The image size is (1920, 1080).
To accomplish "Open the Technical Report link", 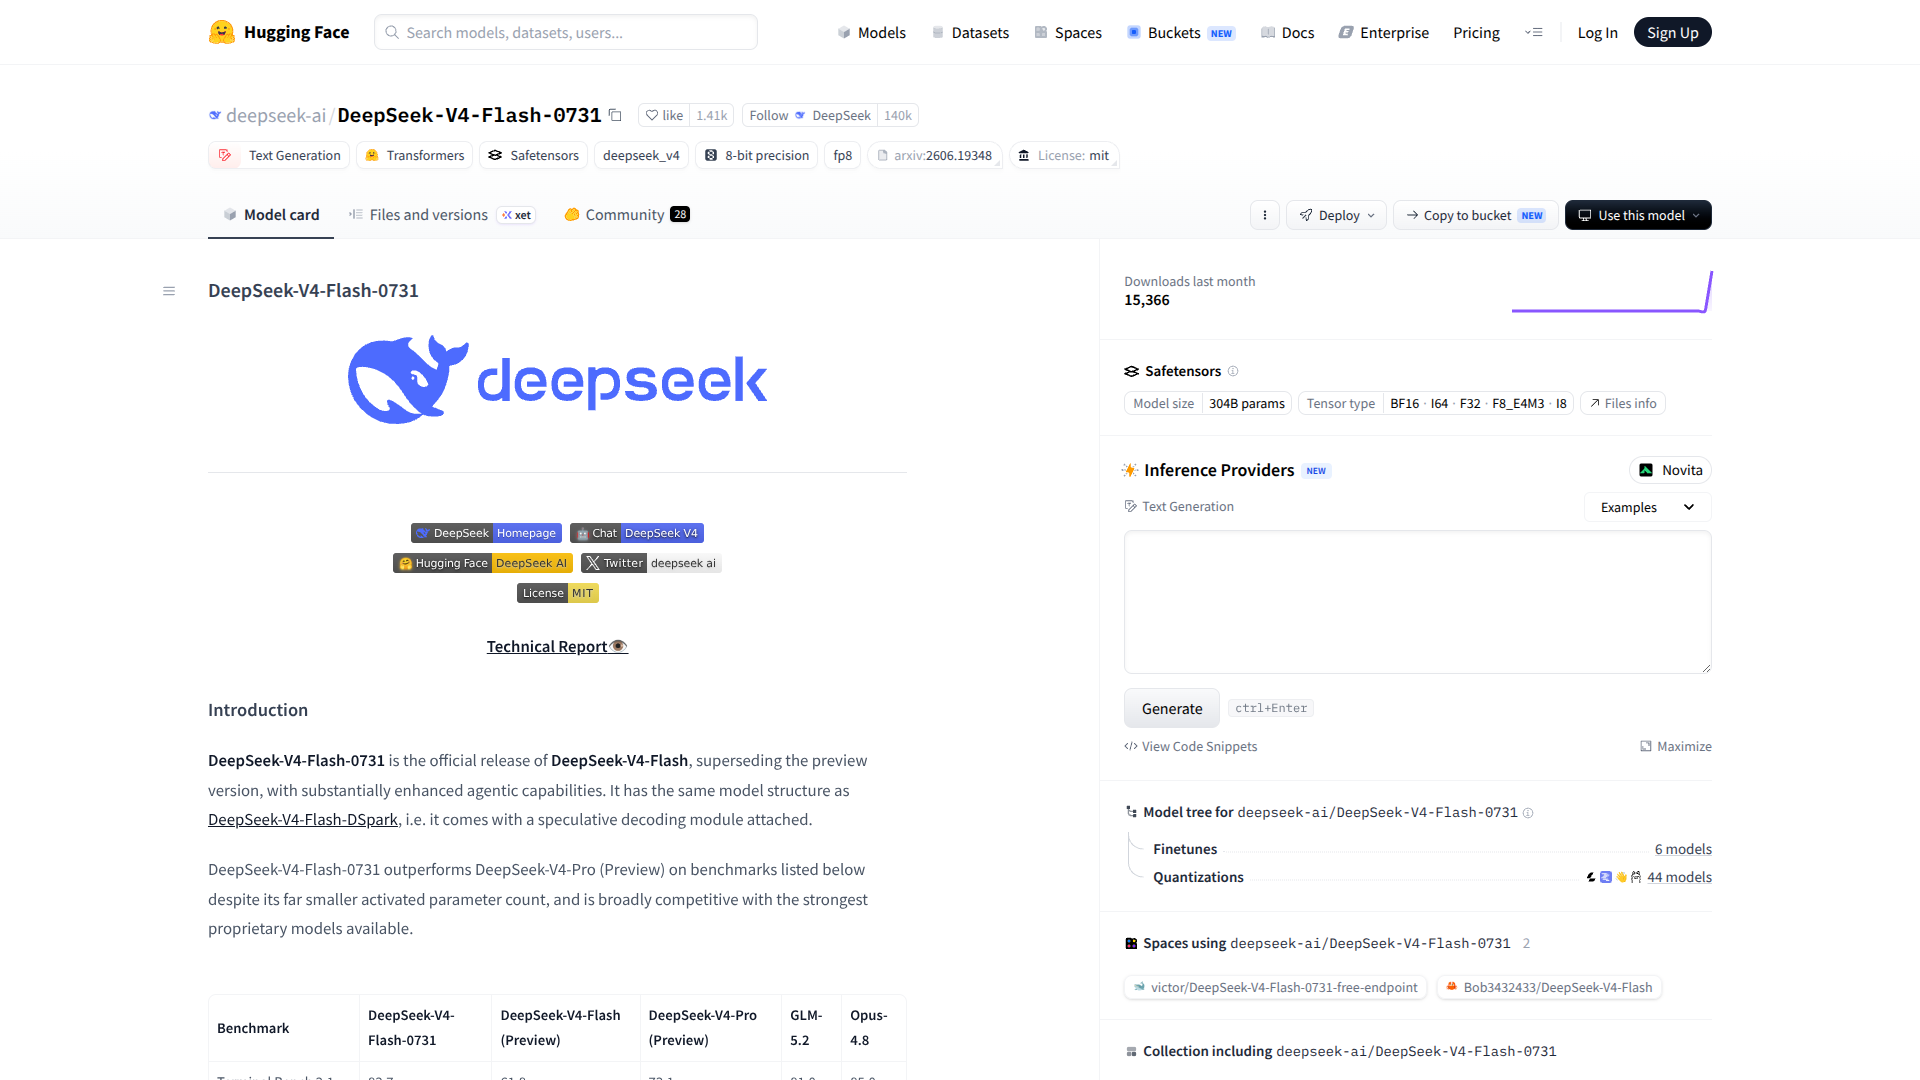I will pos(557,646).
